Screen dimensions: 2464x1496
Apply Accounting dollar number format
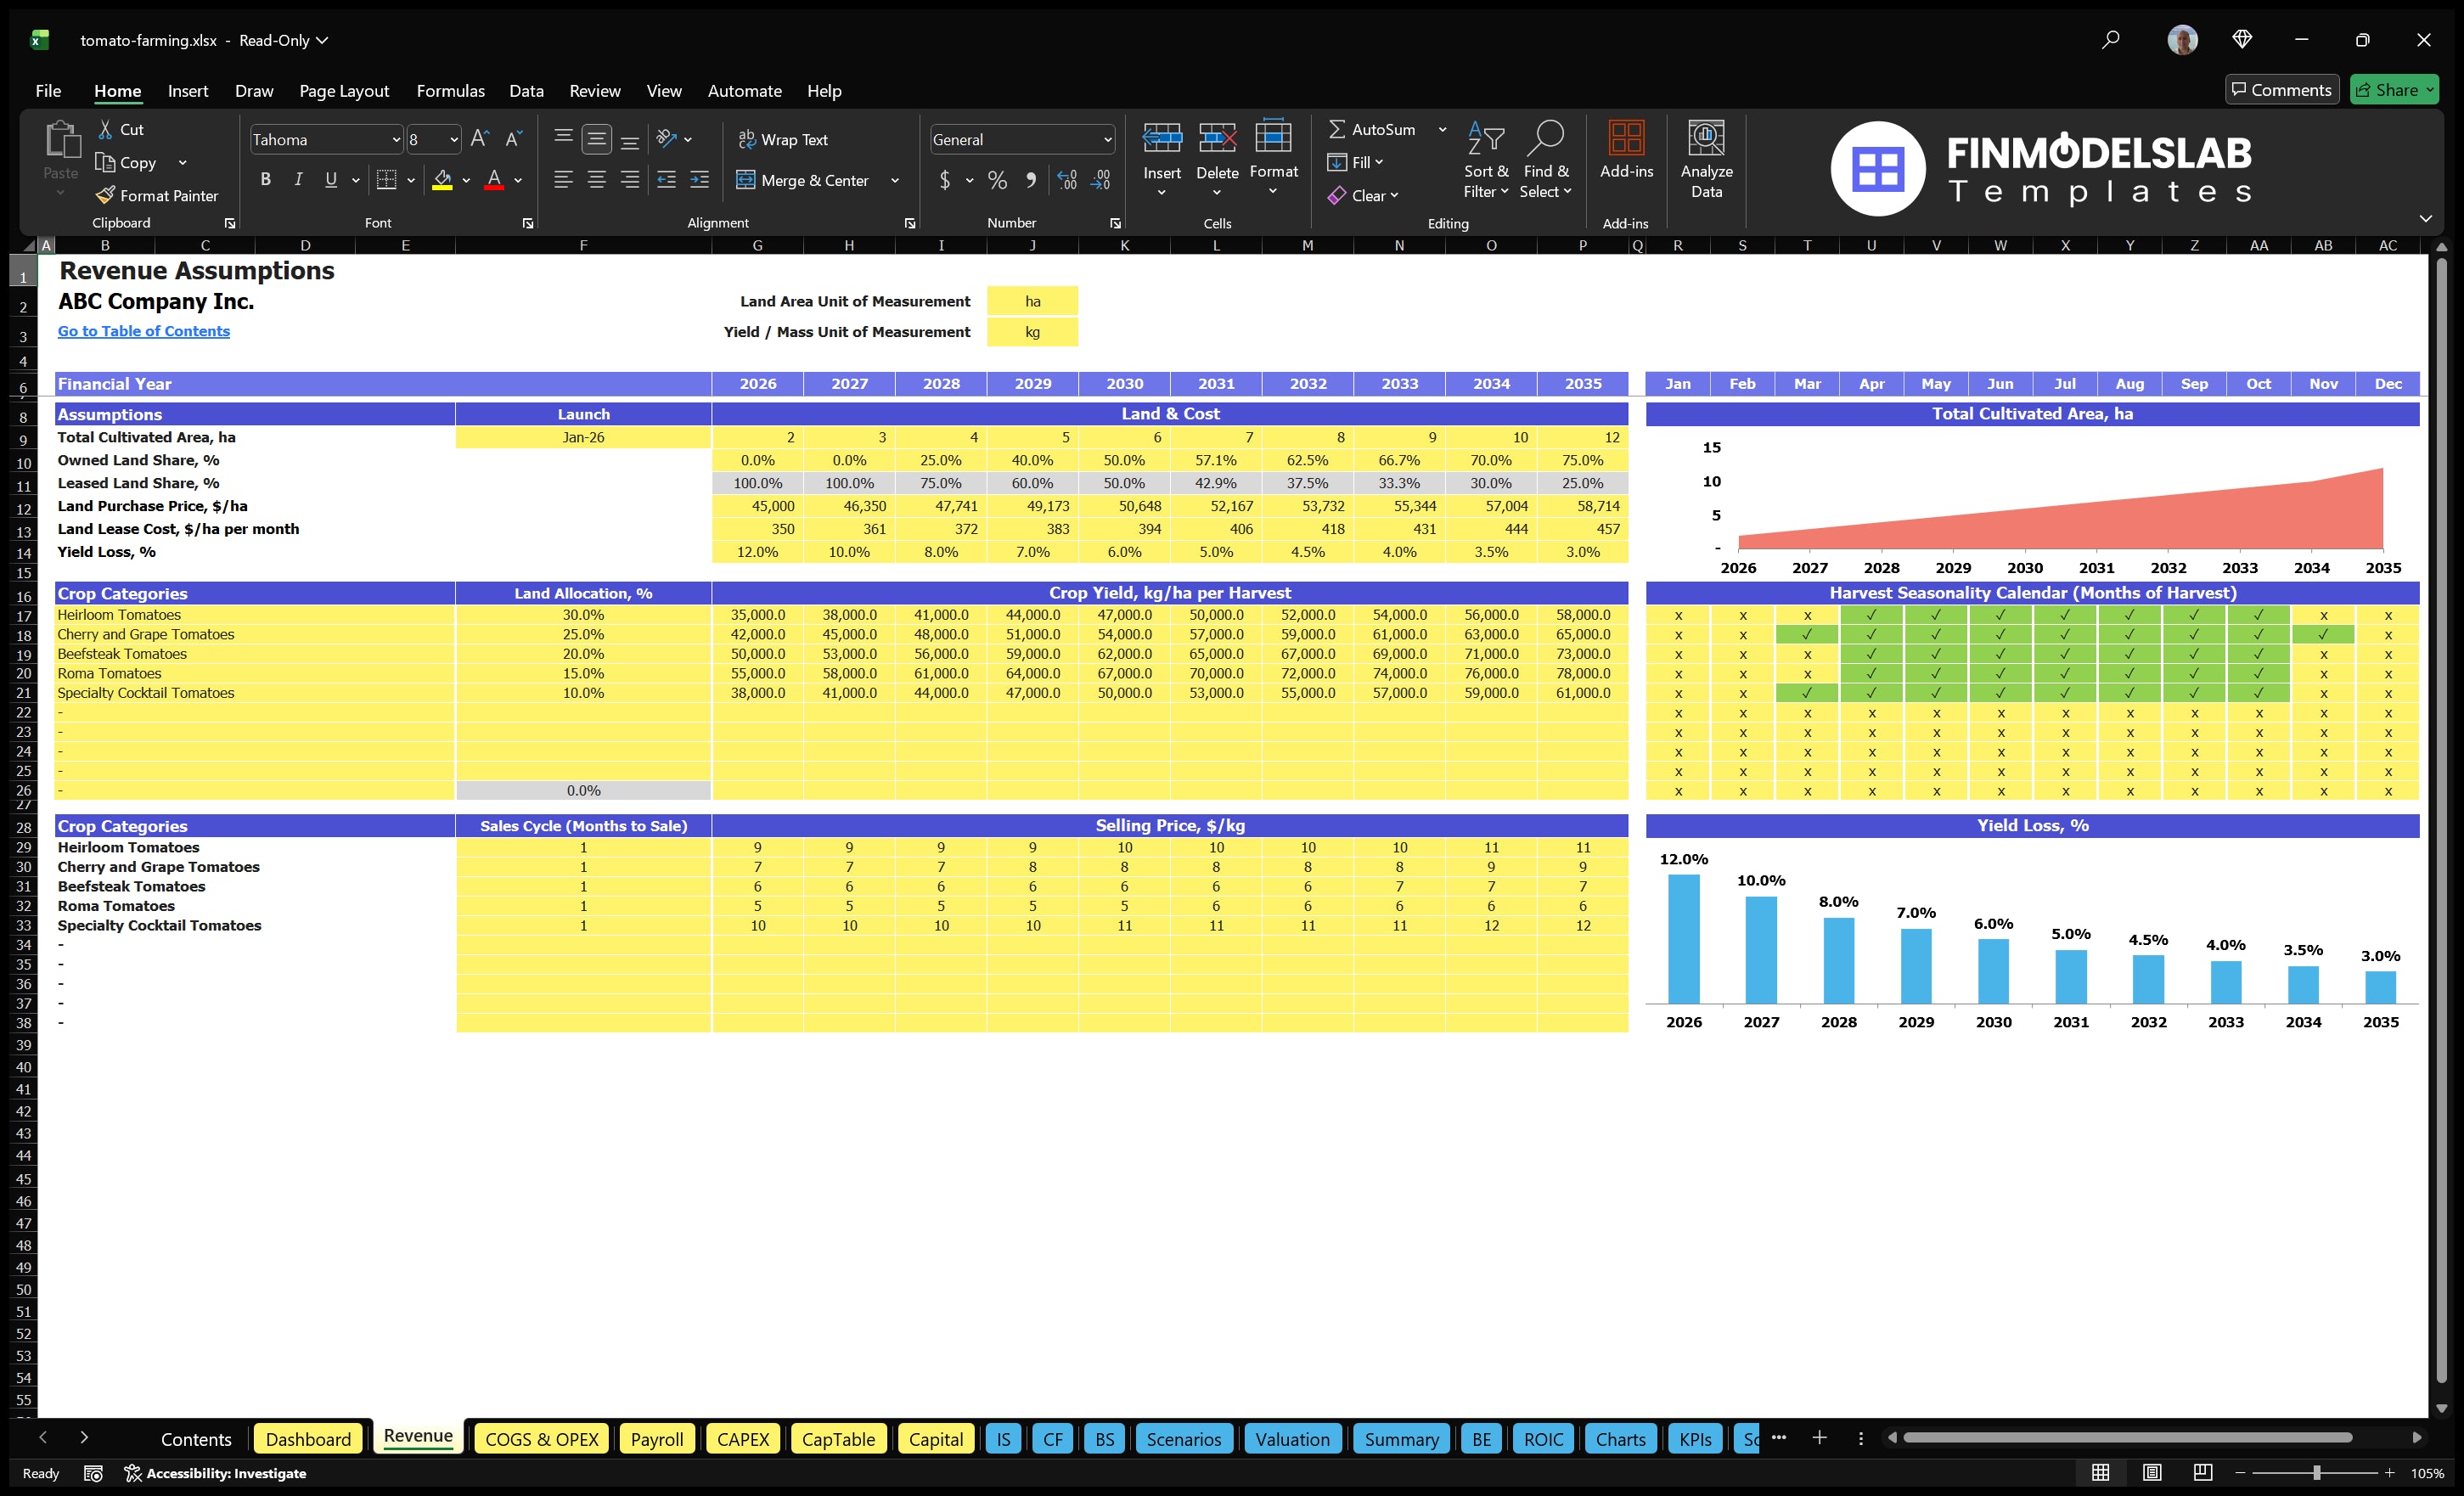[x=945, y=180]
